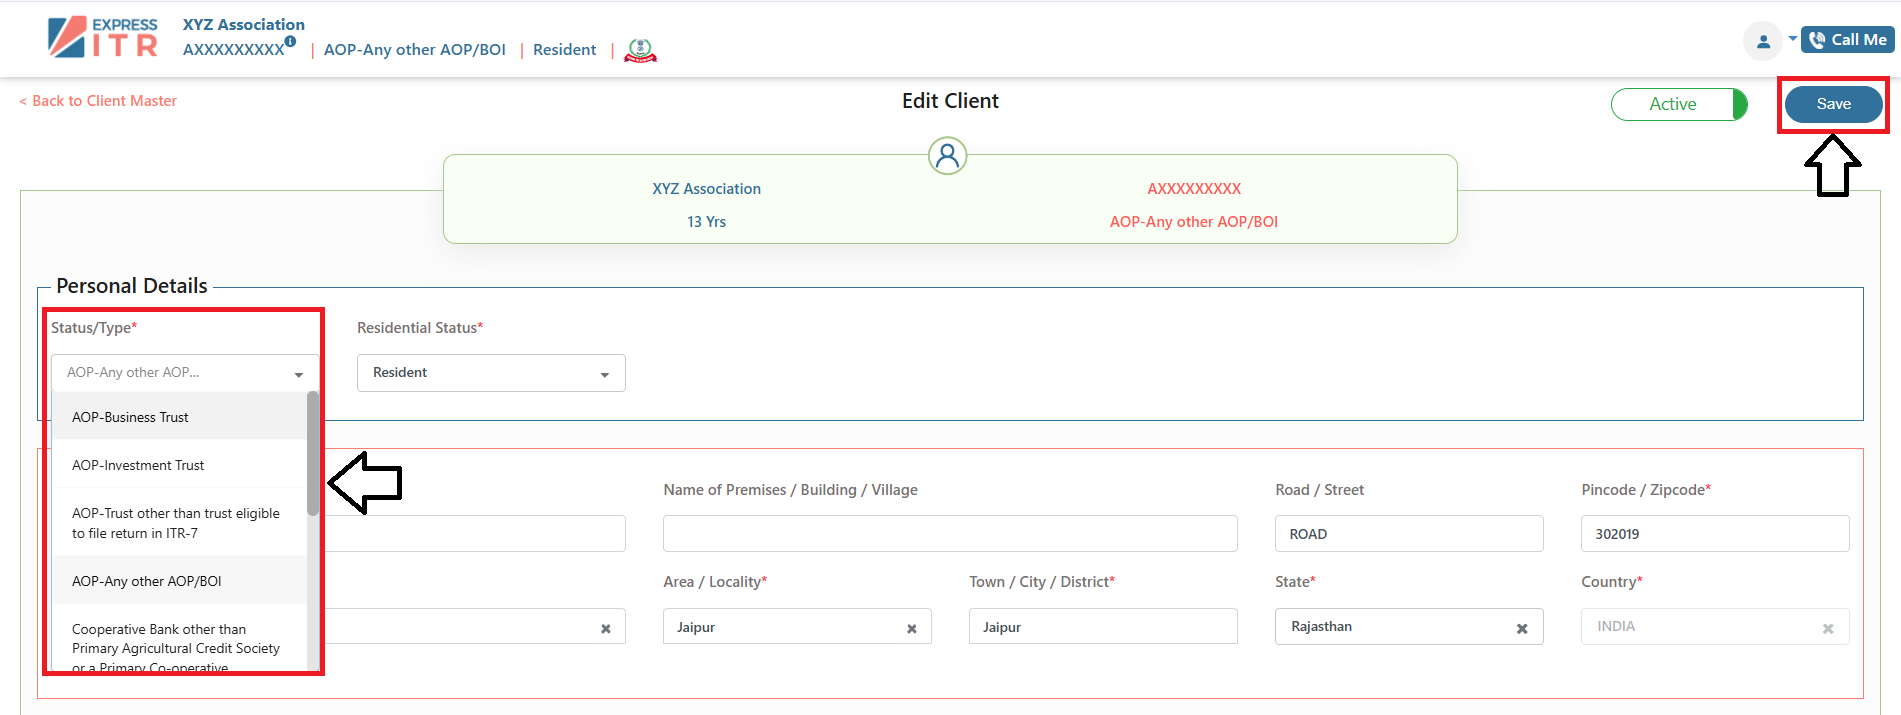Choose Cooperative Bank other than Primary Agricultural option
This screenshot has height=715, width=1901.
point(179,639)
